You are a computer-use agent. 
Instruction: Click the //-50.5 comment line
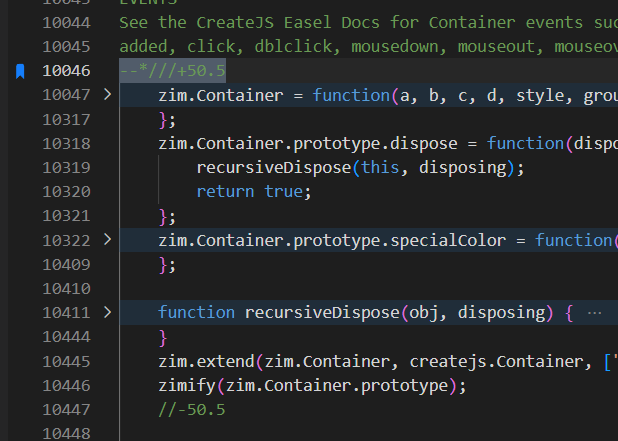pyautogui.click(x=192, y=408)
